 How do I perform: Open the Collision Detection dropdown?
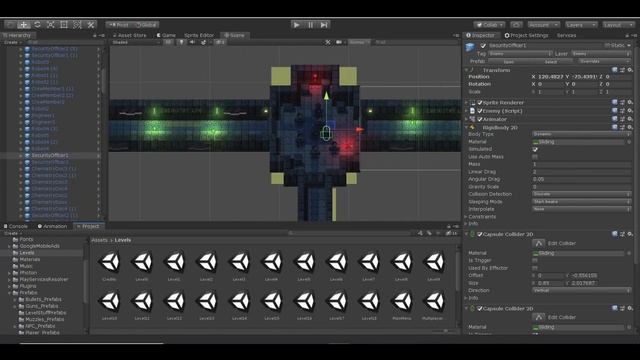pos(582,194)
